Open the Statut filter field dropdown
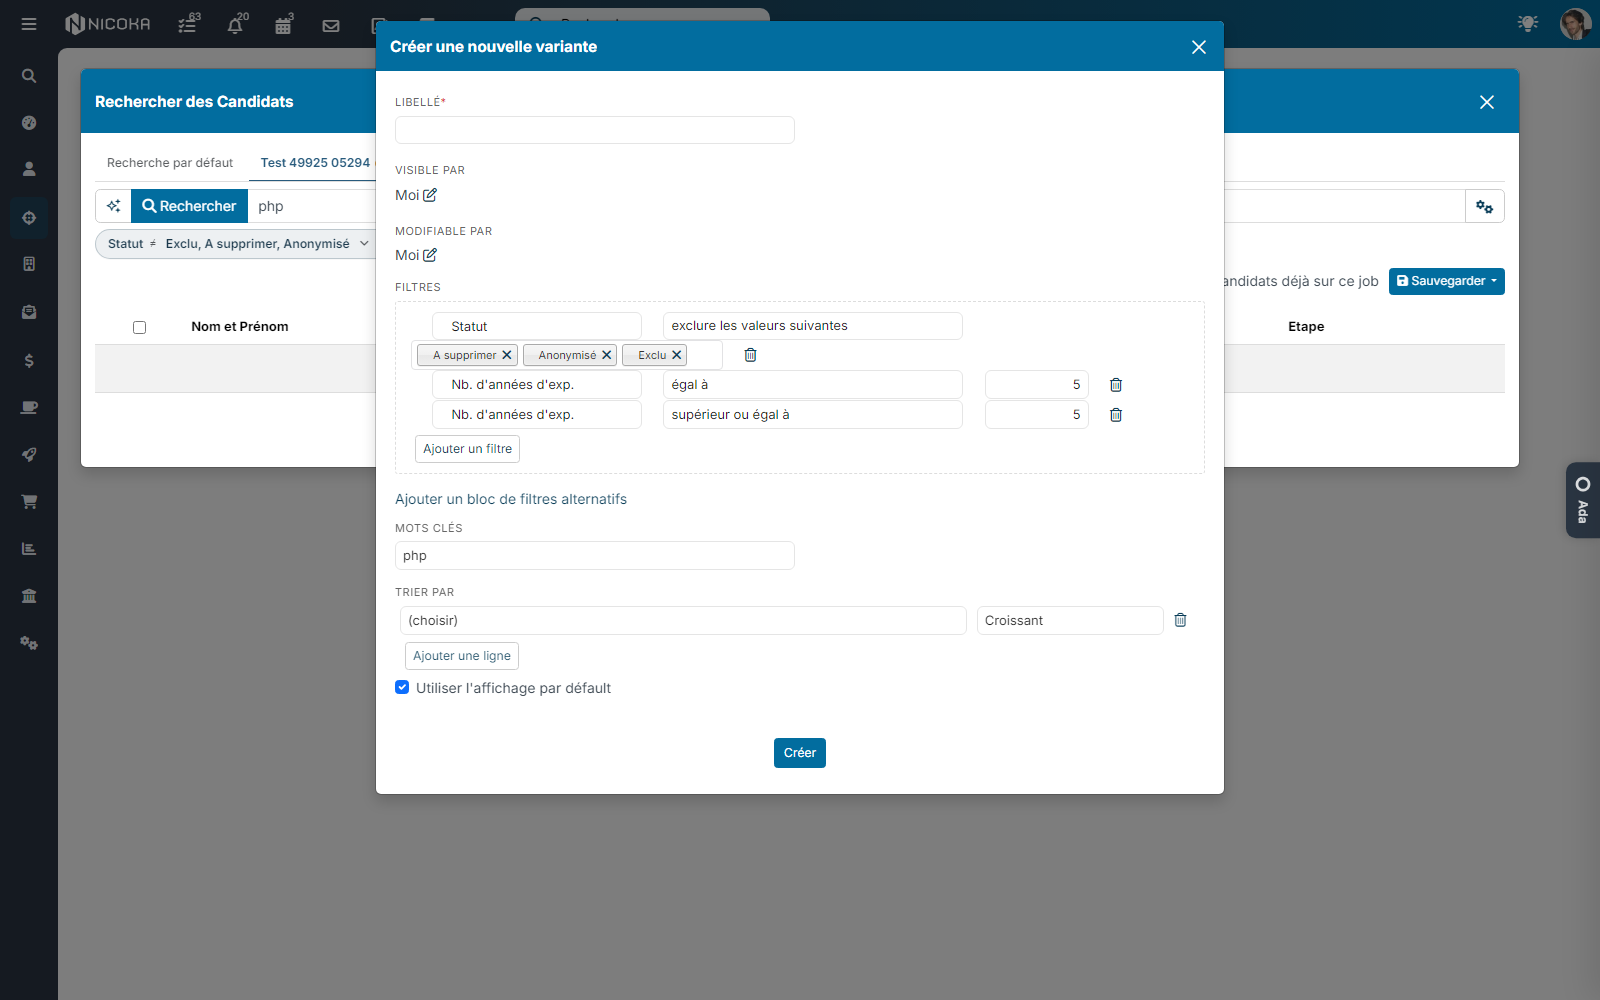The image size is (1600, 1000). point(537,326)
